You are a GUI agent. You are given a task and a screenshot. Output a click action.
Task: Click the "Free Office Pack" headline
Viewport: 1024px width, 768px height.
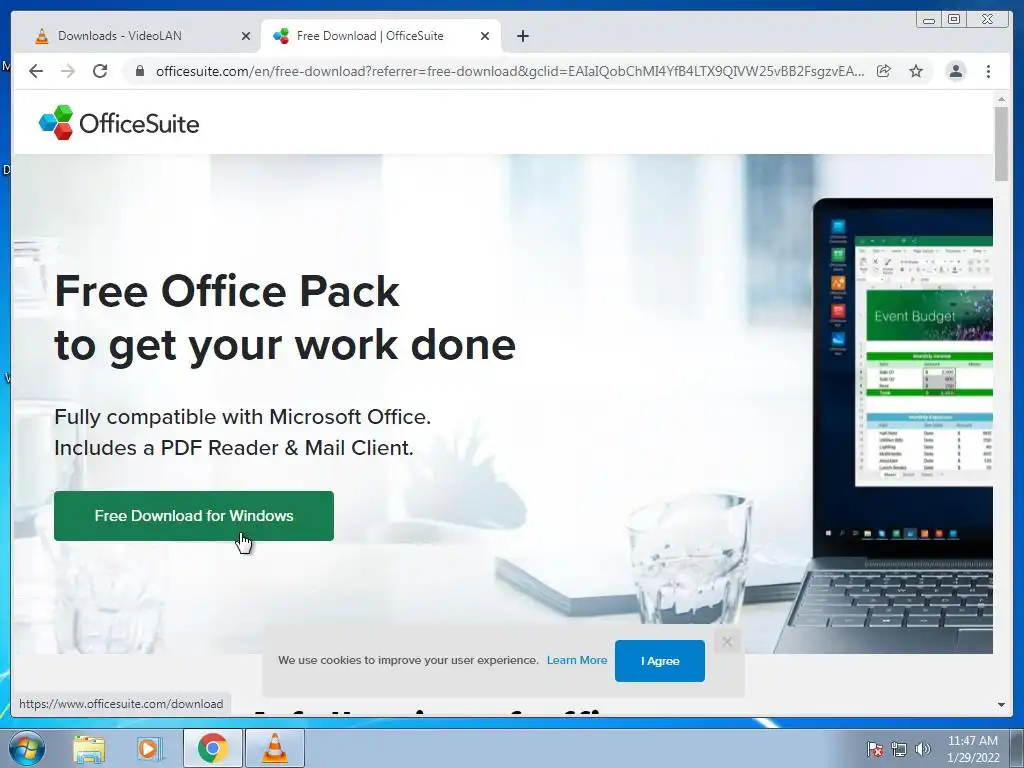point(227,291)
